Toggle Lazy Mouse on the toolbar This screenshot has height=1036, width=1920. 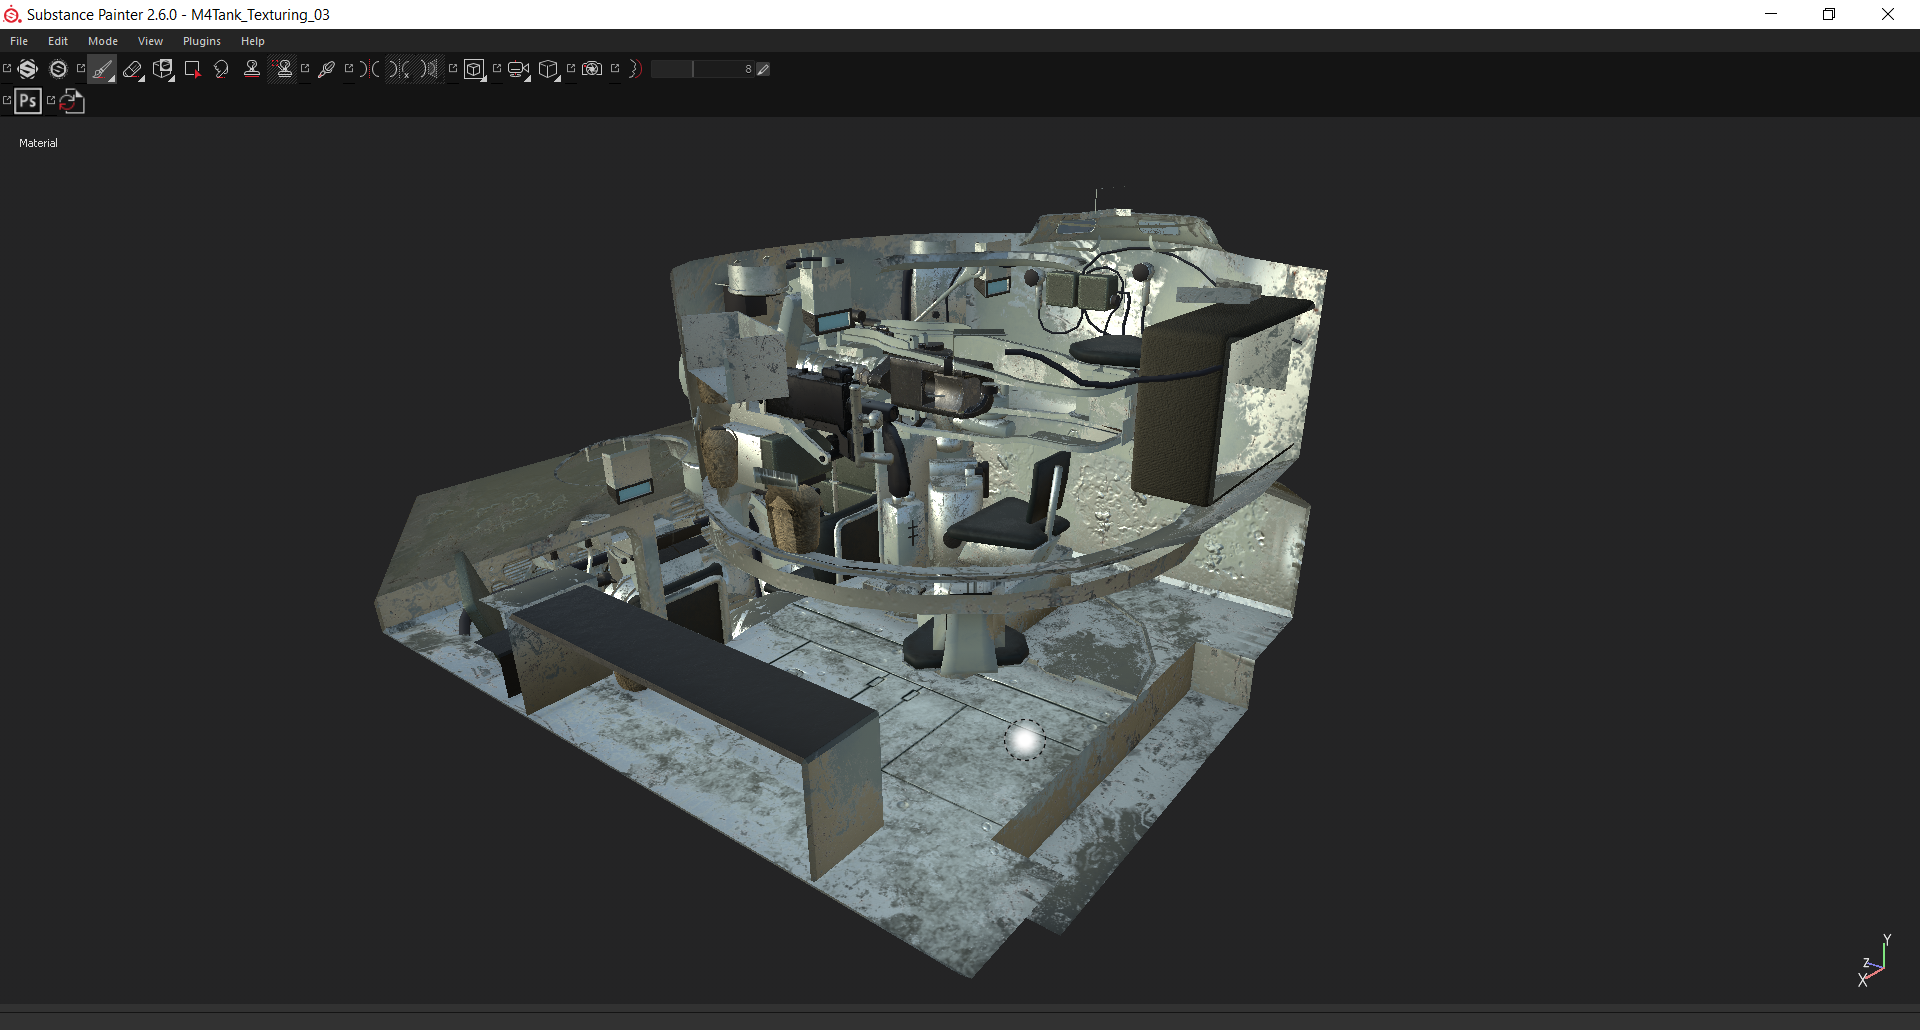click(635, 69)
